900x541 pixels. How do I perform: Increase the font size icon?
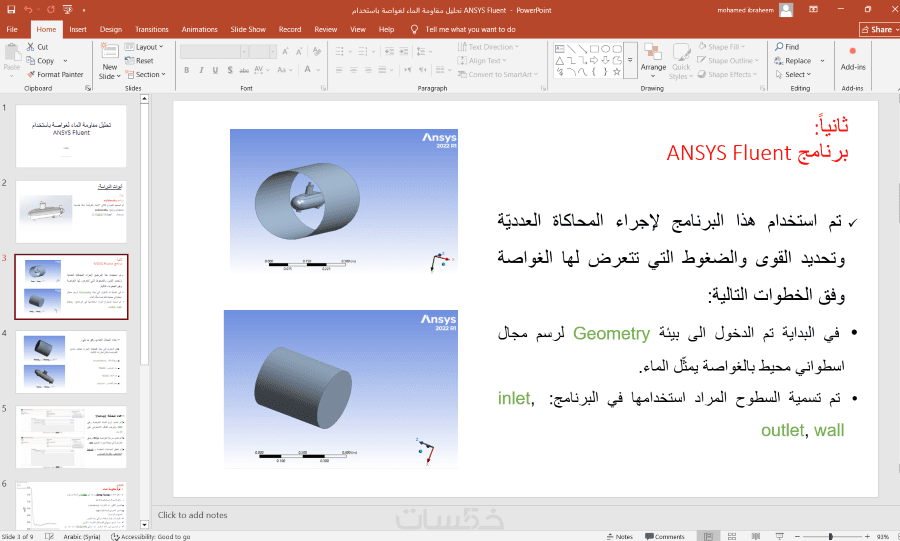285,52
